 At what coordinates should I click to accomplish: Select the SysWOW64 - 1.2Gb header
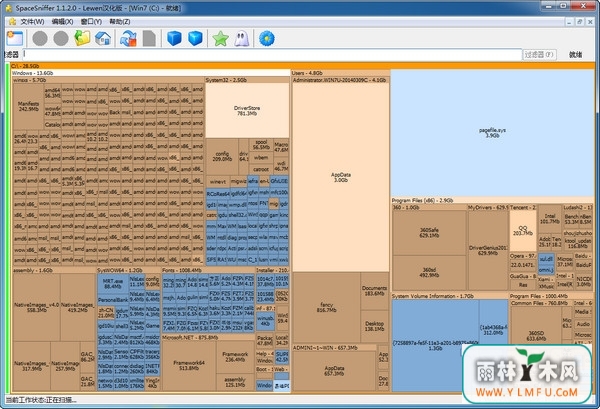pos(129,270)
